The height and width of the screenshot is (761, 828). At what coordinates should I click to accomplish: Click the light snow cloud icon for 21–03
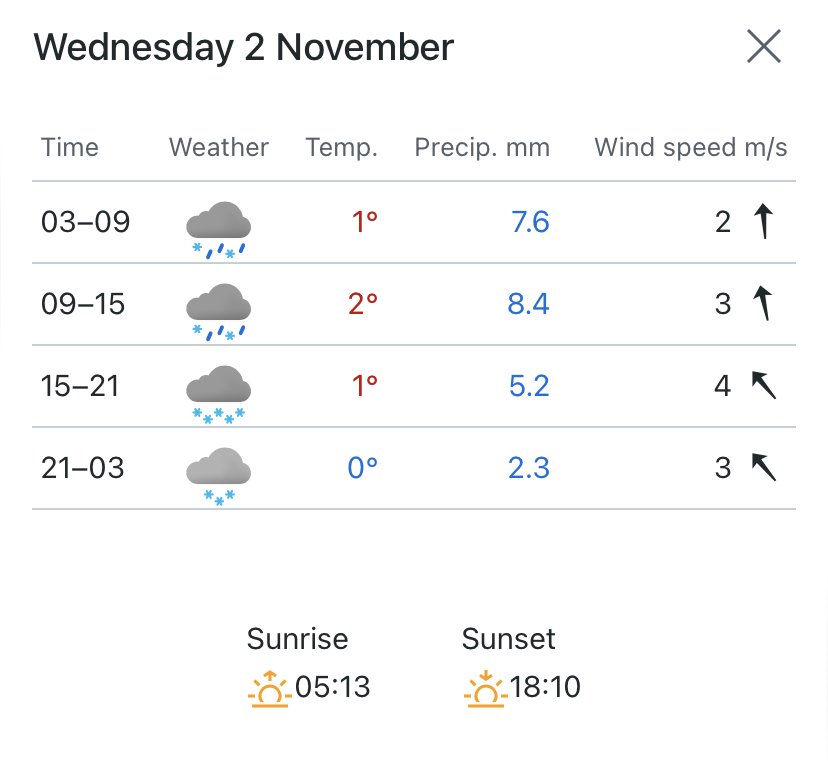click(x=219, y=476)
